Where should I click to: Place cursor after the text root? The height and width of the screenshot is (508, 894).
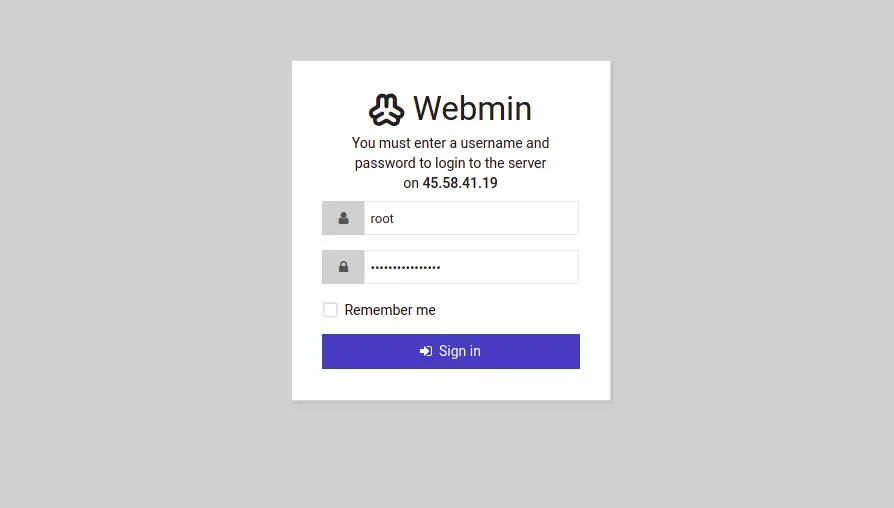click(395, 218)
